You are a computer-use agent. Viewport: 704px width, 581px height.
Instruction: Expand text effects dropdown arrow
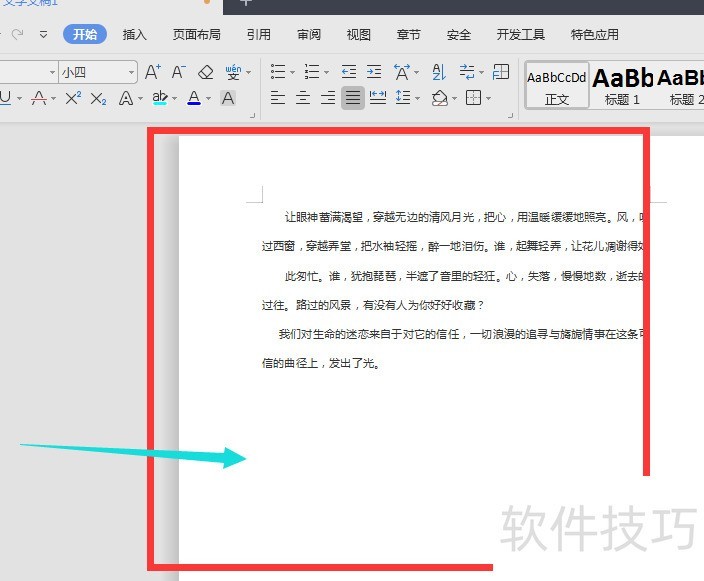point(141,98)
